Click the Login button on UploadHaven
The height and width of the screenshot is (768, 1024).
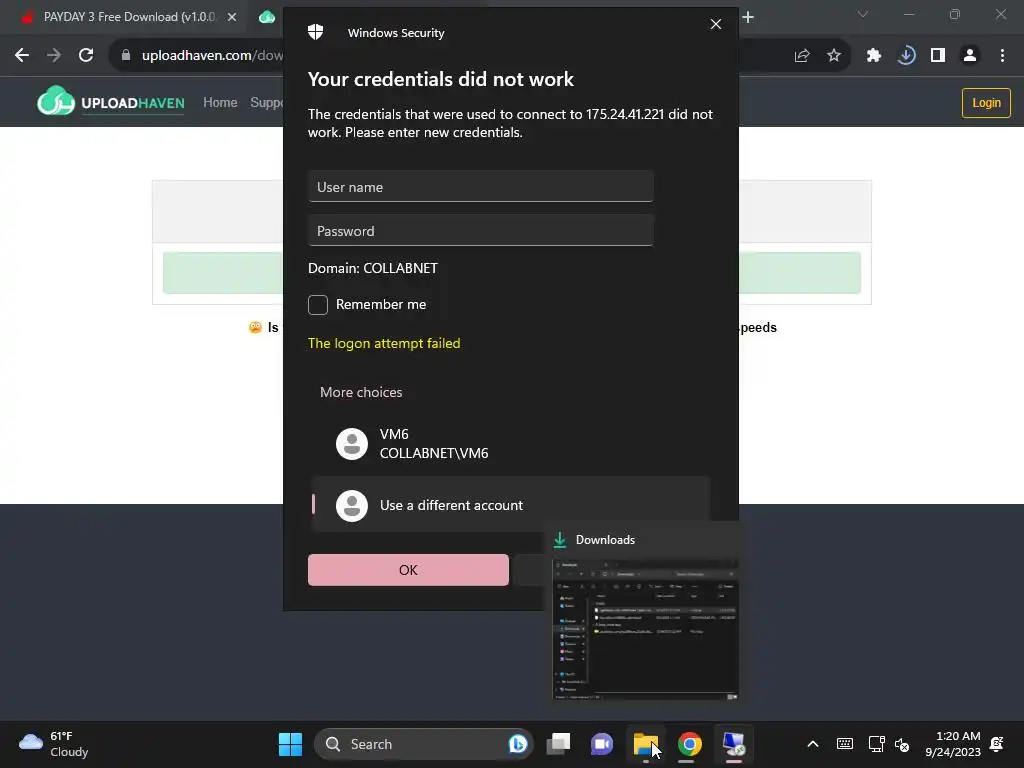pos(986,103)
